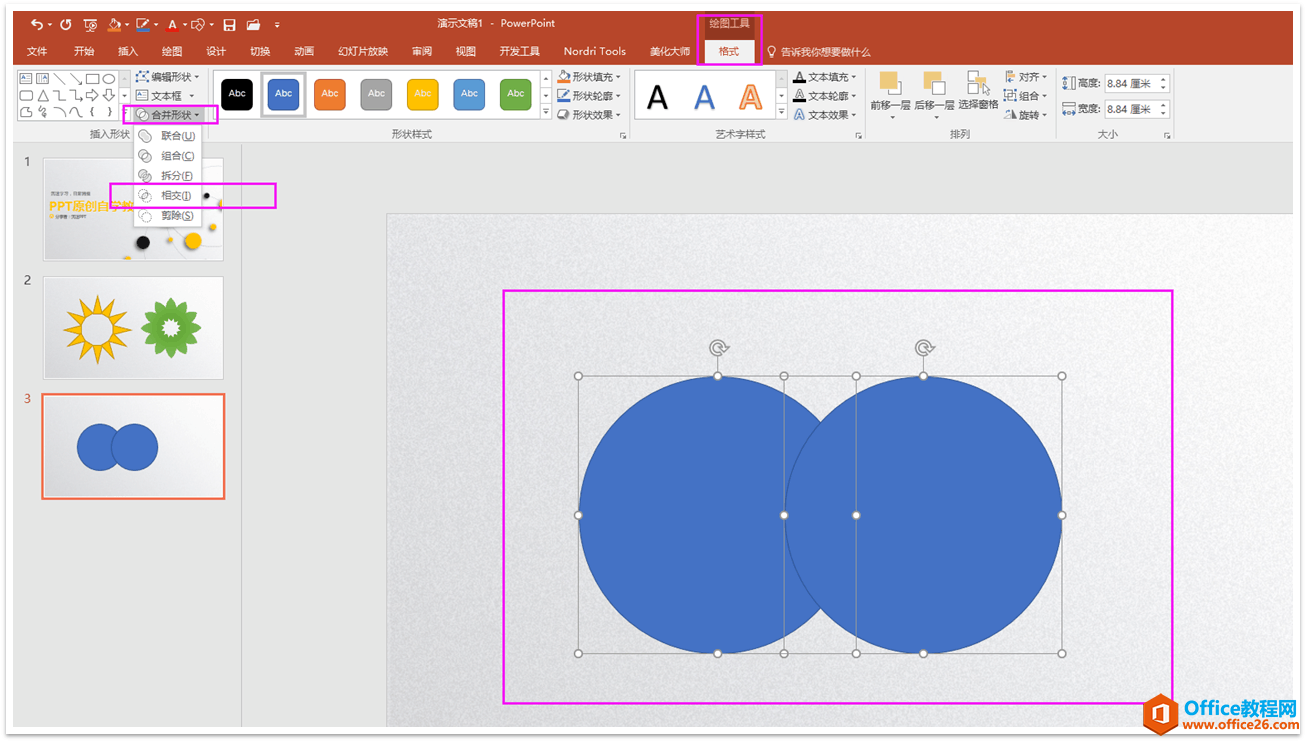Select the rounded rectangle shape in gallery
This screenshot has height=742, width=1306.
pos(26,95)
